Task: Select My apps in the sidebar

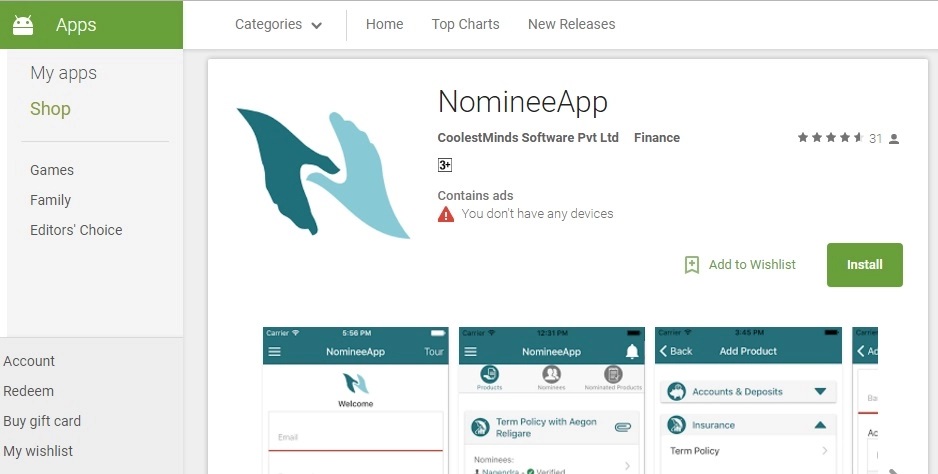Action: pyautogui.click(x=63, y=73)
